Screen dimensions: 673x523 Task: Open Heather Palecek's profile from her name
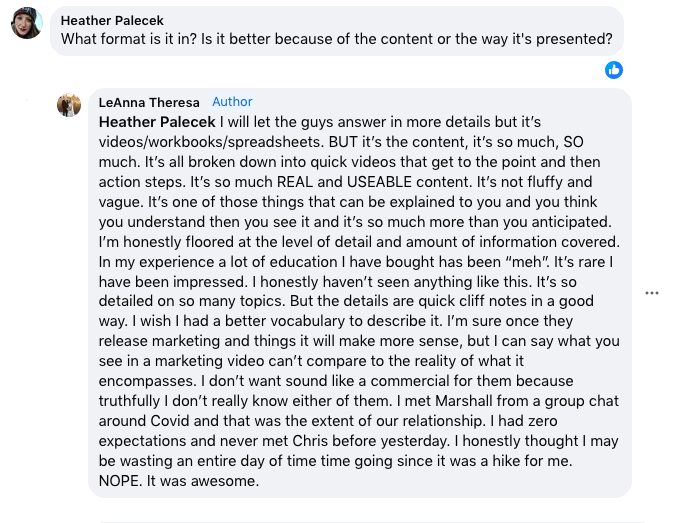point(112,21)
